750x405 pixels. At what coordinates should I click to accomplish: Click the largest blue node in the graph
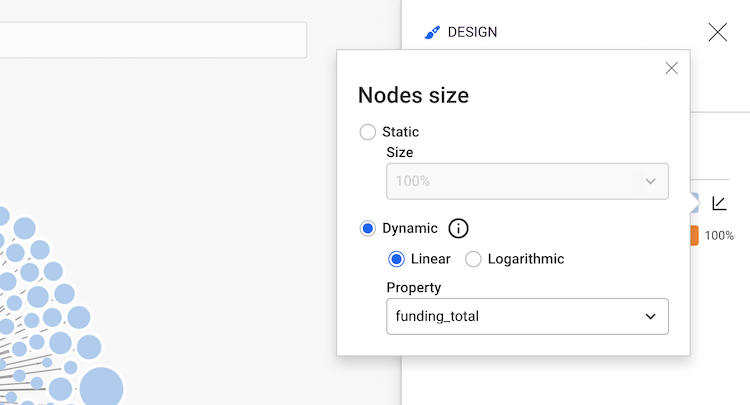[101, 388]
